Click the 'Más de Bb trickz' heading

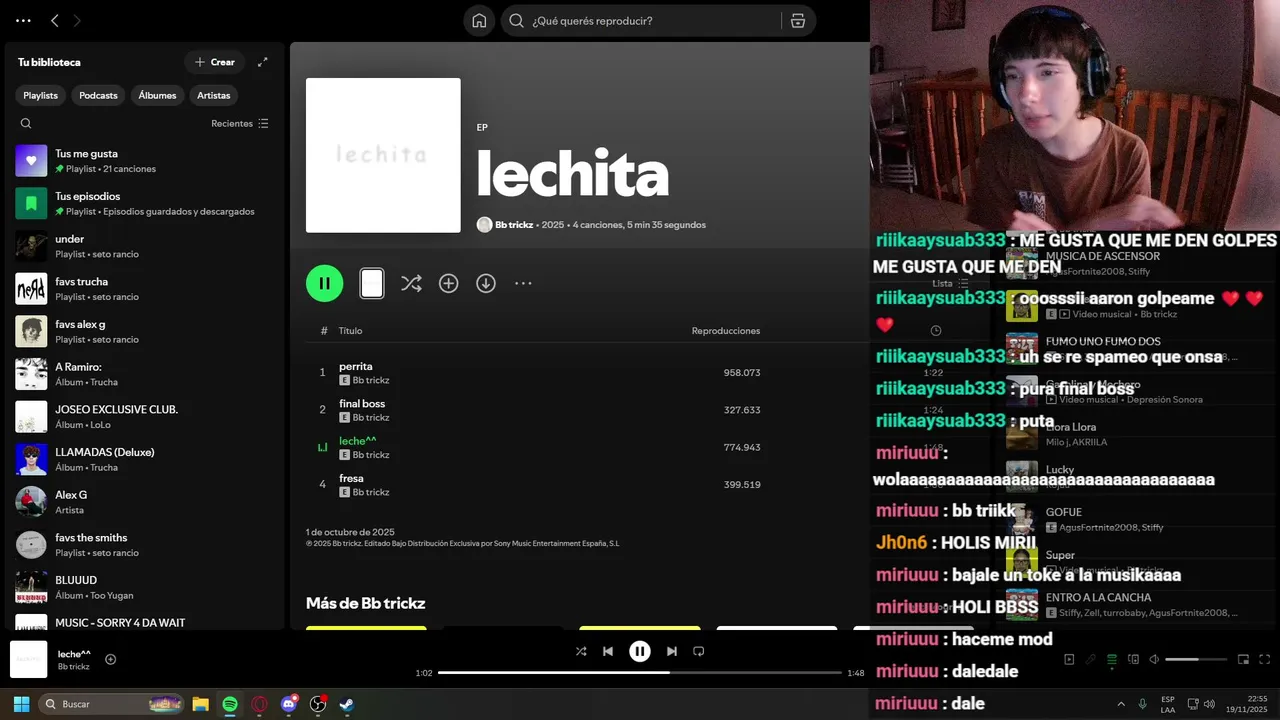coord(365,603)
